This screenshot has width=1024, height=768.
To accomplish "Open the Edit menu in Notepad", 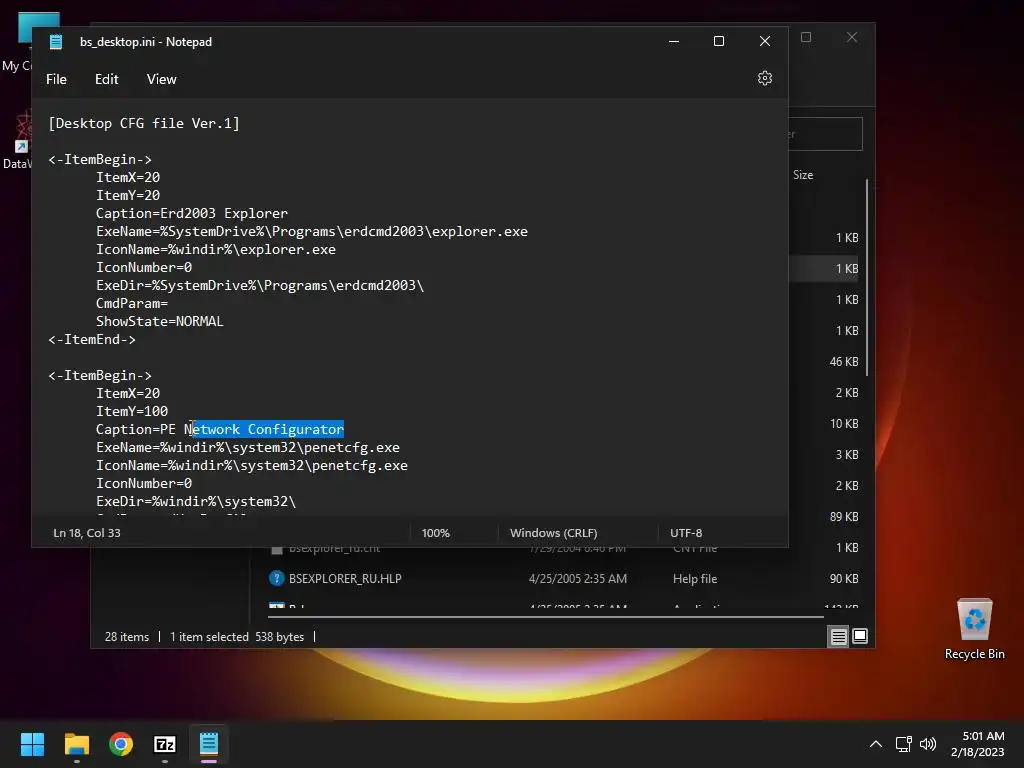I will (106, 79).
